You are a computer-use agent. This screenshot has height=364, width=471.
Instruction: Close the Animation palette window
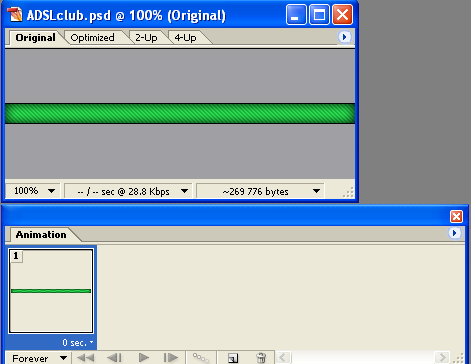click(x=456, y=216)
